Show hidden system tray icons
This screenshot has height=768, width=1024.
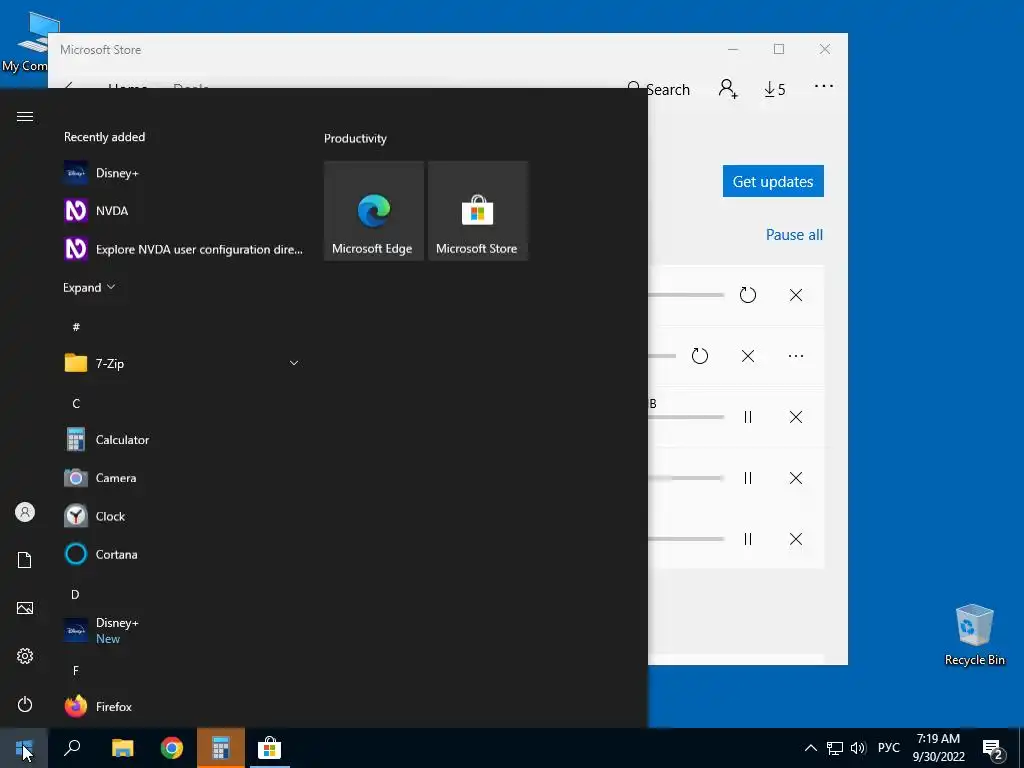(810, 748)
